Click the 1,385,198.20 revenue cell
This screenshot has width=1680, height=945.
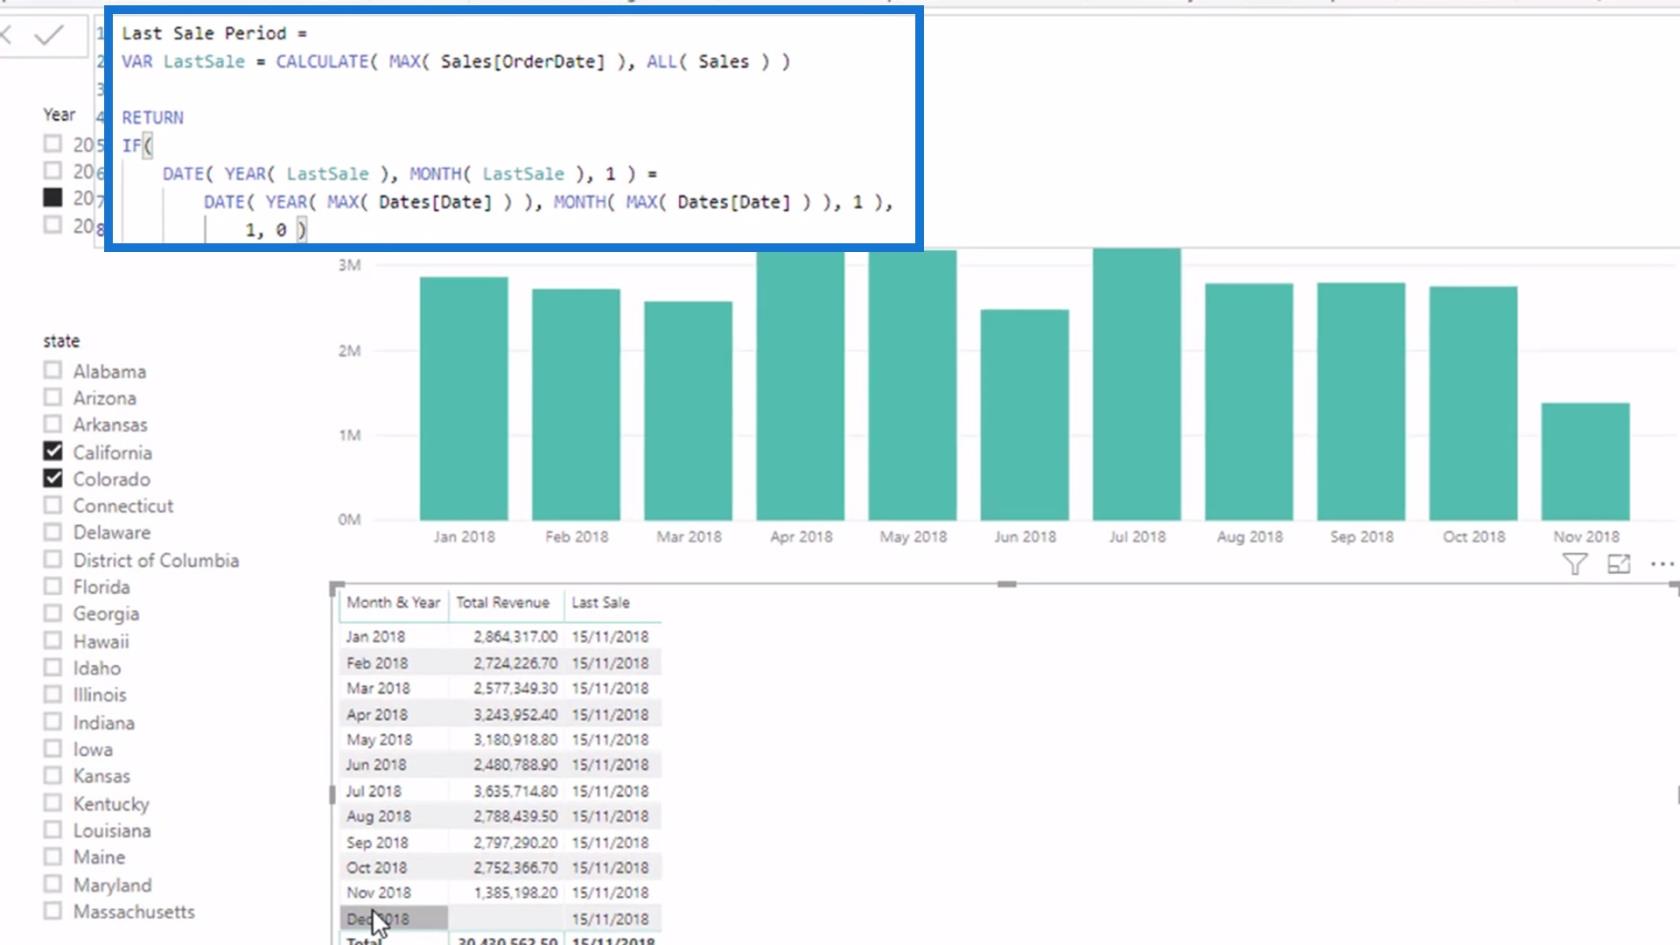(515, 892)
